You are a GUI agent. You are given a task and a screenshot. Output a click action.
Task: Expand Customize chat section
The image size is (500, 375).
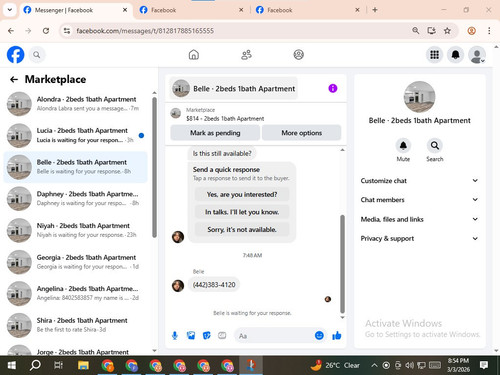[419, 181]
